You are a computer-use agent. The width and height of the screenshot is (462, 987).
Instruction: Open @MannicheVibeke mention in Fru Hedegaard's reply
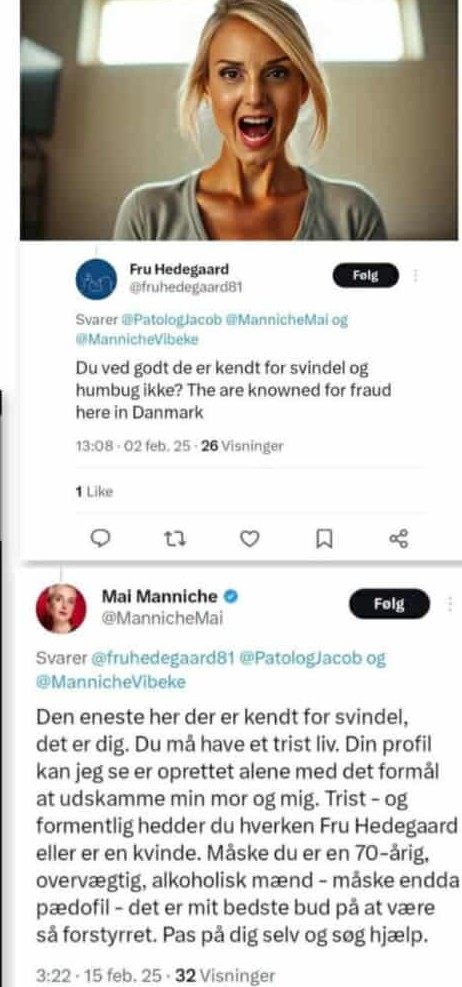tap(137, 340)
